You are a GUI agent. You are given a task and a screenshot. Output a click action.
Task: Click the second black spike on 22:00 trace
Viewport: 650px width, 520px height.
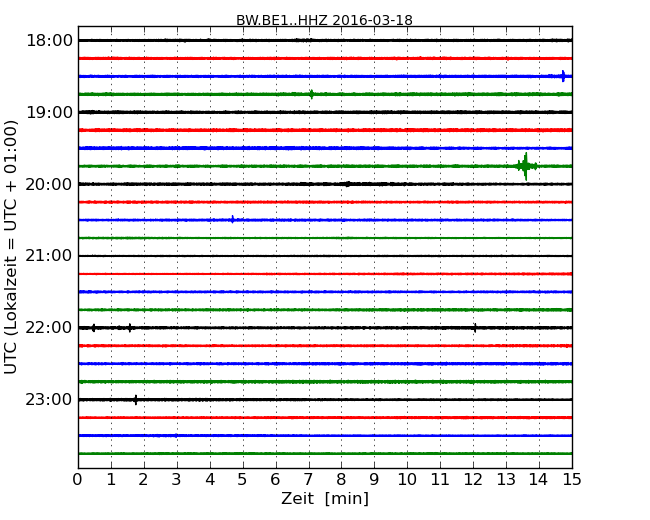pos(130,328)
